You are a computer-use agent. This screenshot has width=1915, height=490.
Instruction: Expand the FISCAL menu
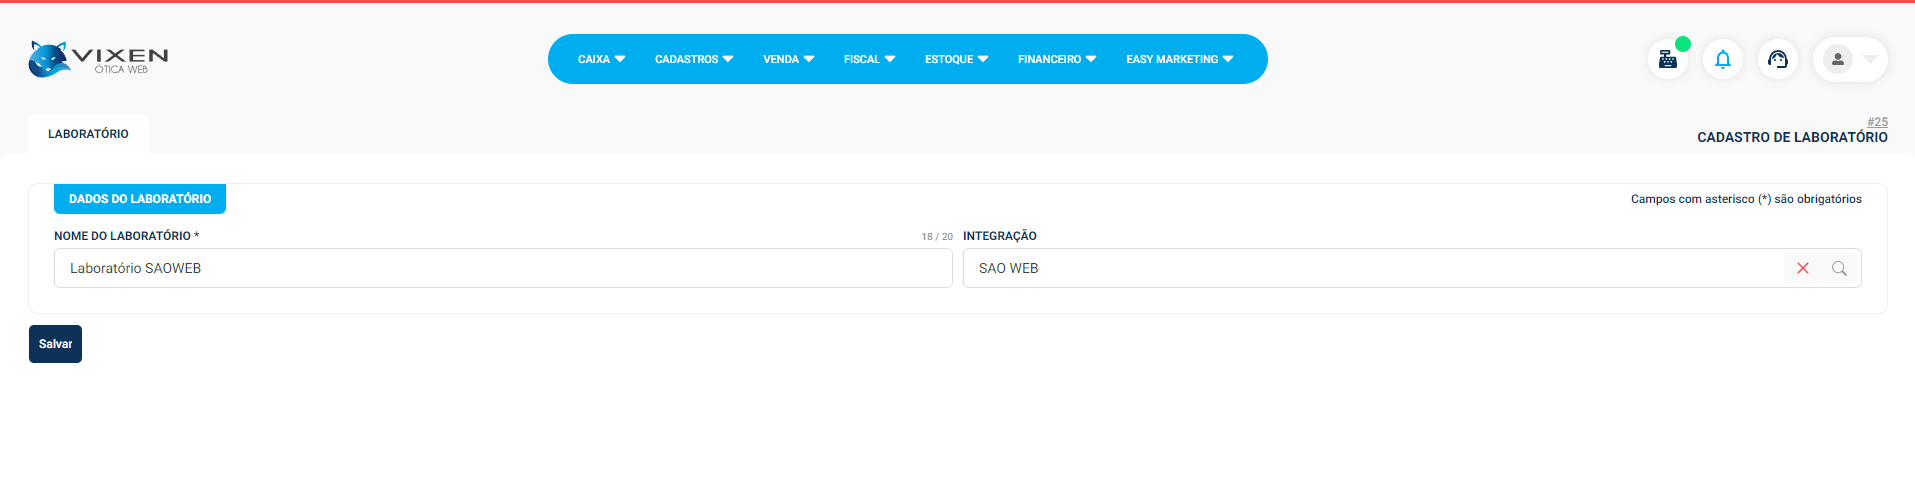(x=869, y=59)
